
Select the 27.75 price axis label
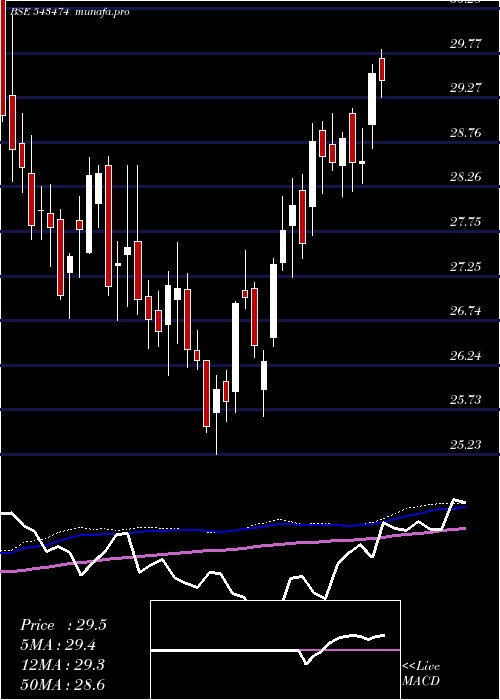[466, 222]
